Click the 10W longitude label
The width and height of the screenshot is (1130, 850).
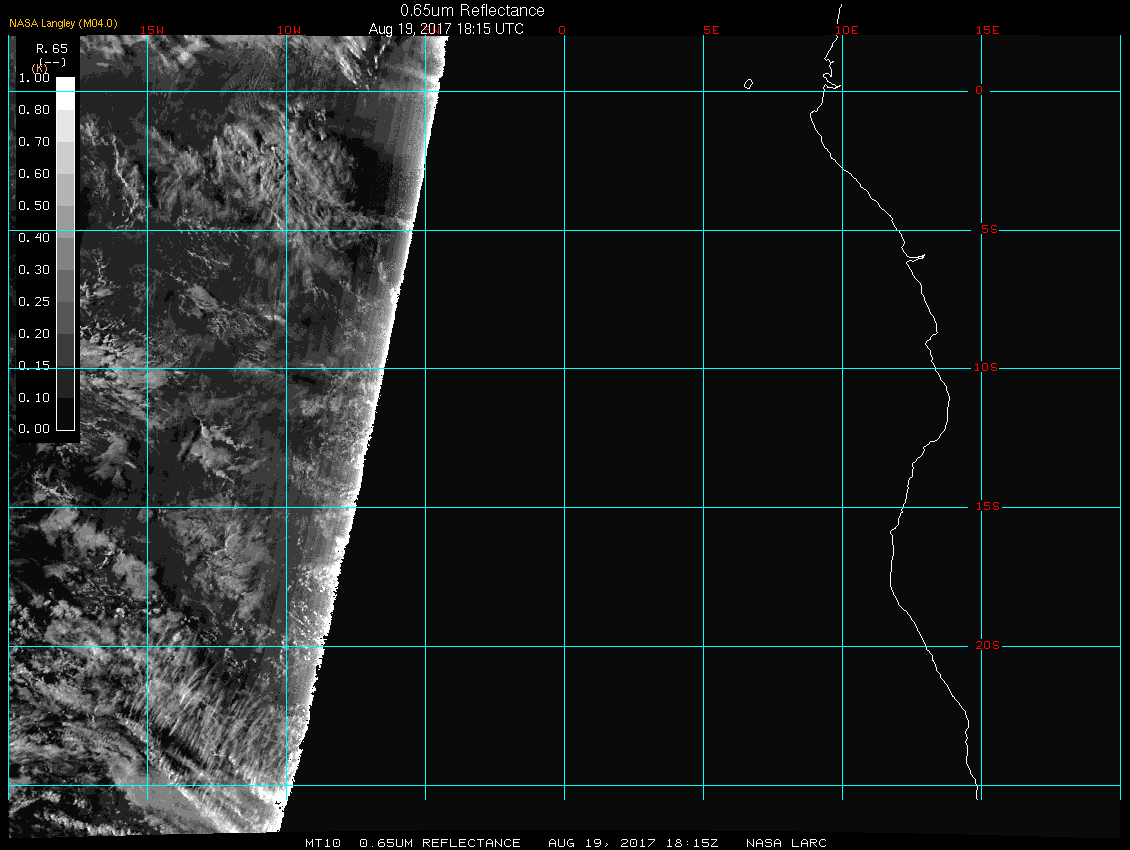click(x=288, y=30)
